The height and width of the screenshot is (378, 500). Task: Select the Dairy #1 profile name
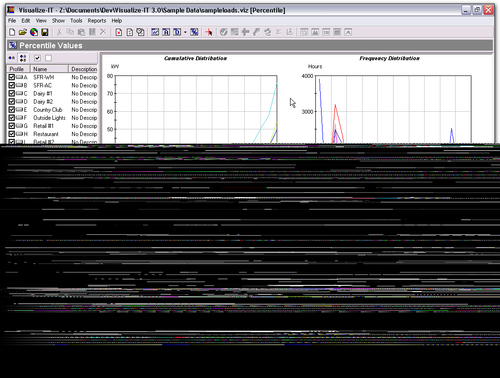[x=43, y=94]
